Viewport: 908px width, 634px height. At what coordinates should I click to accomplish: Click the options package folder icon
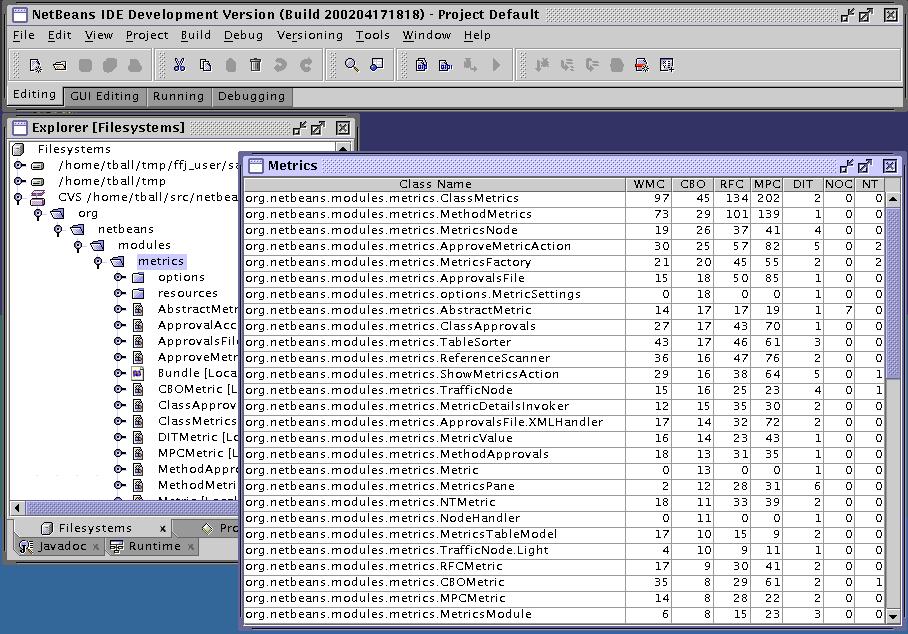tap(138, 277)
